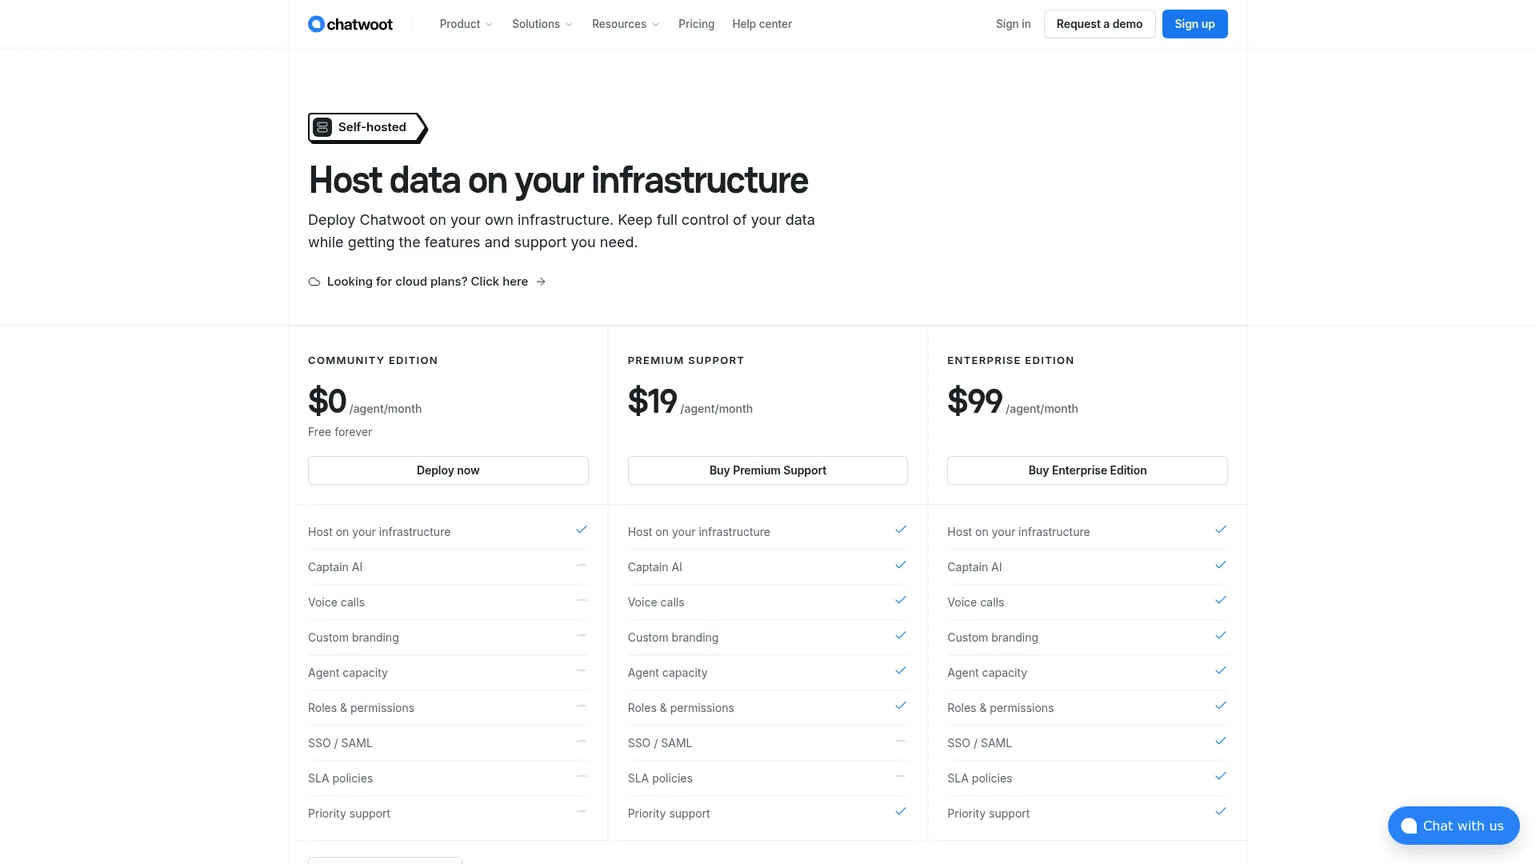Click Premium Captain AI checkmark

901,565
